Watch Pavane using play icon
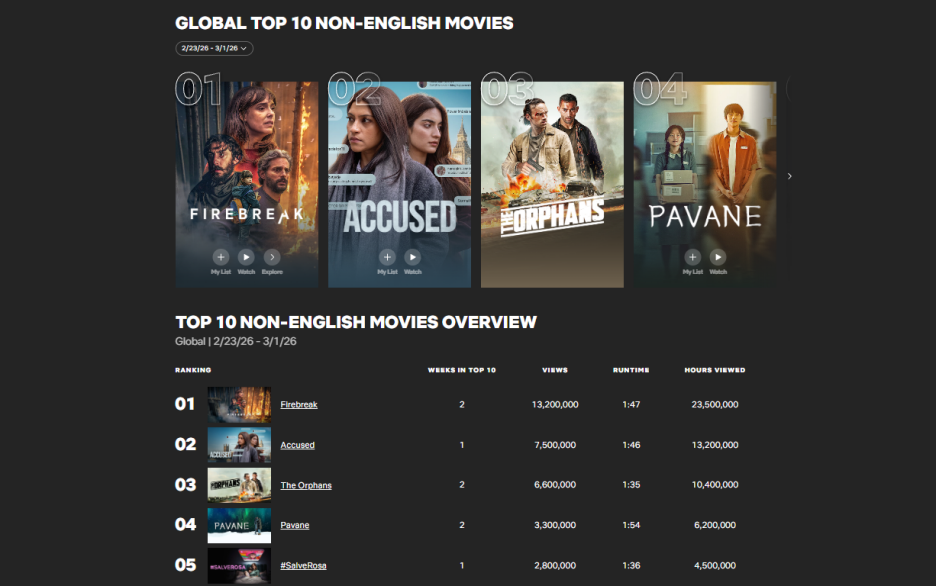Image resolution: width=936 pixels, height=586 pixels. click(718, 257)
